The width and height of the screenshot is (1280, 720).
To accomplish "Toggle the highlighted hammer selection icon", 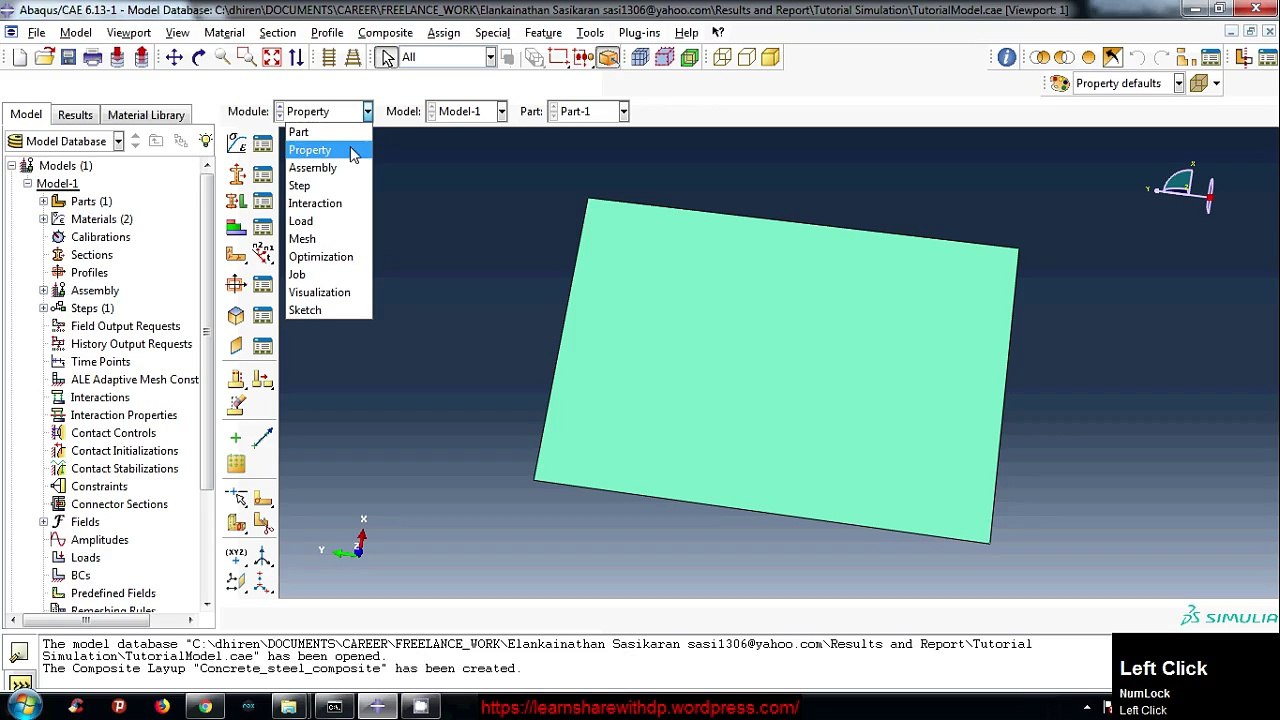I will click(1113, 57).
